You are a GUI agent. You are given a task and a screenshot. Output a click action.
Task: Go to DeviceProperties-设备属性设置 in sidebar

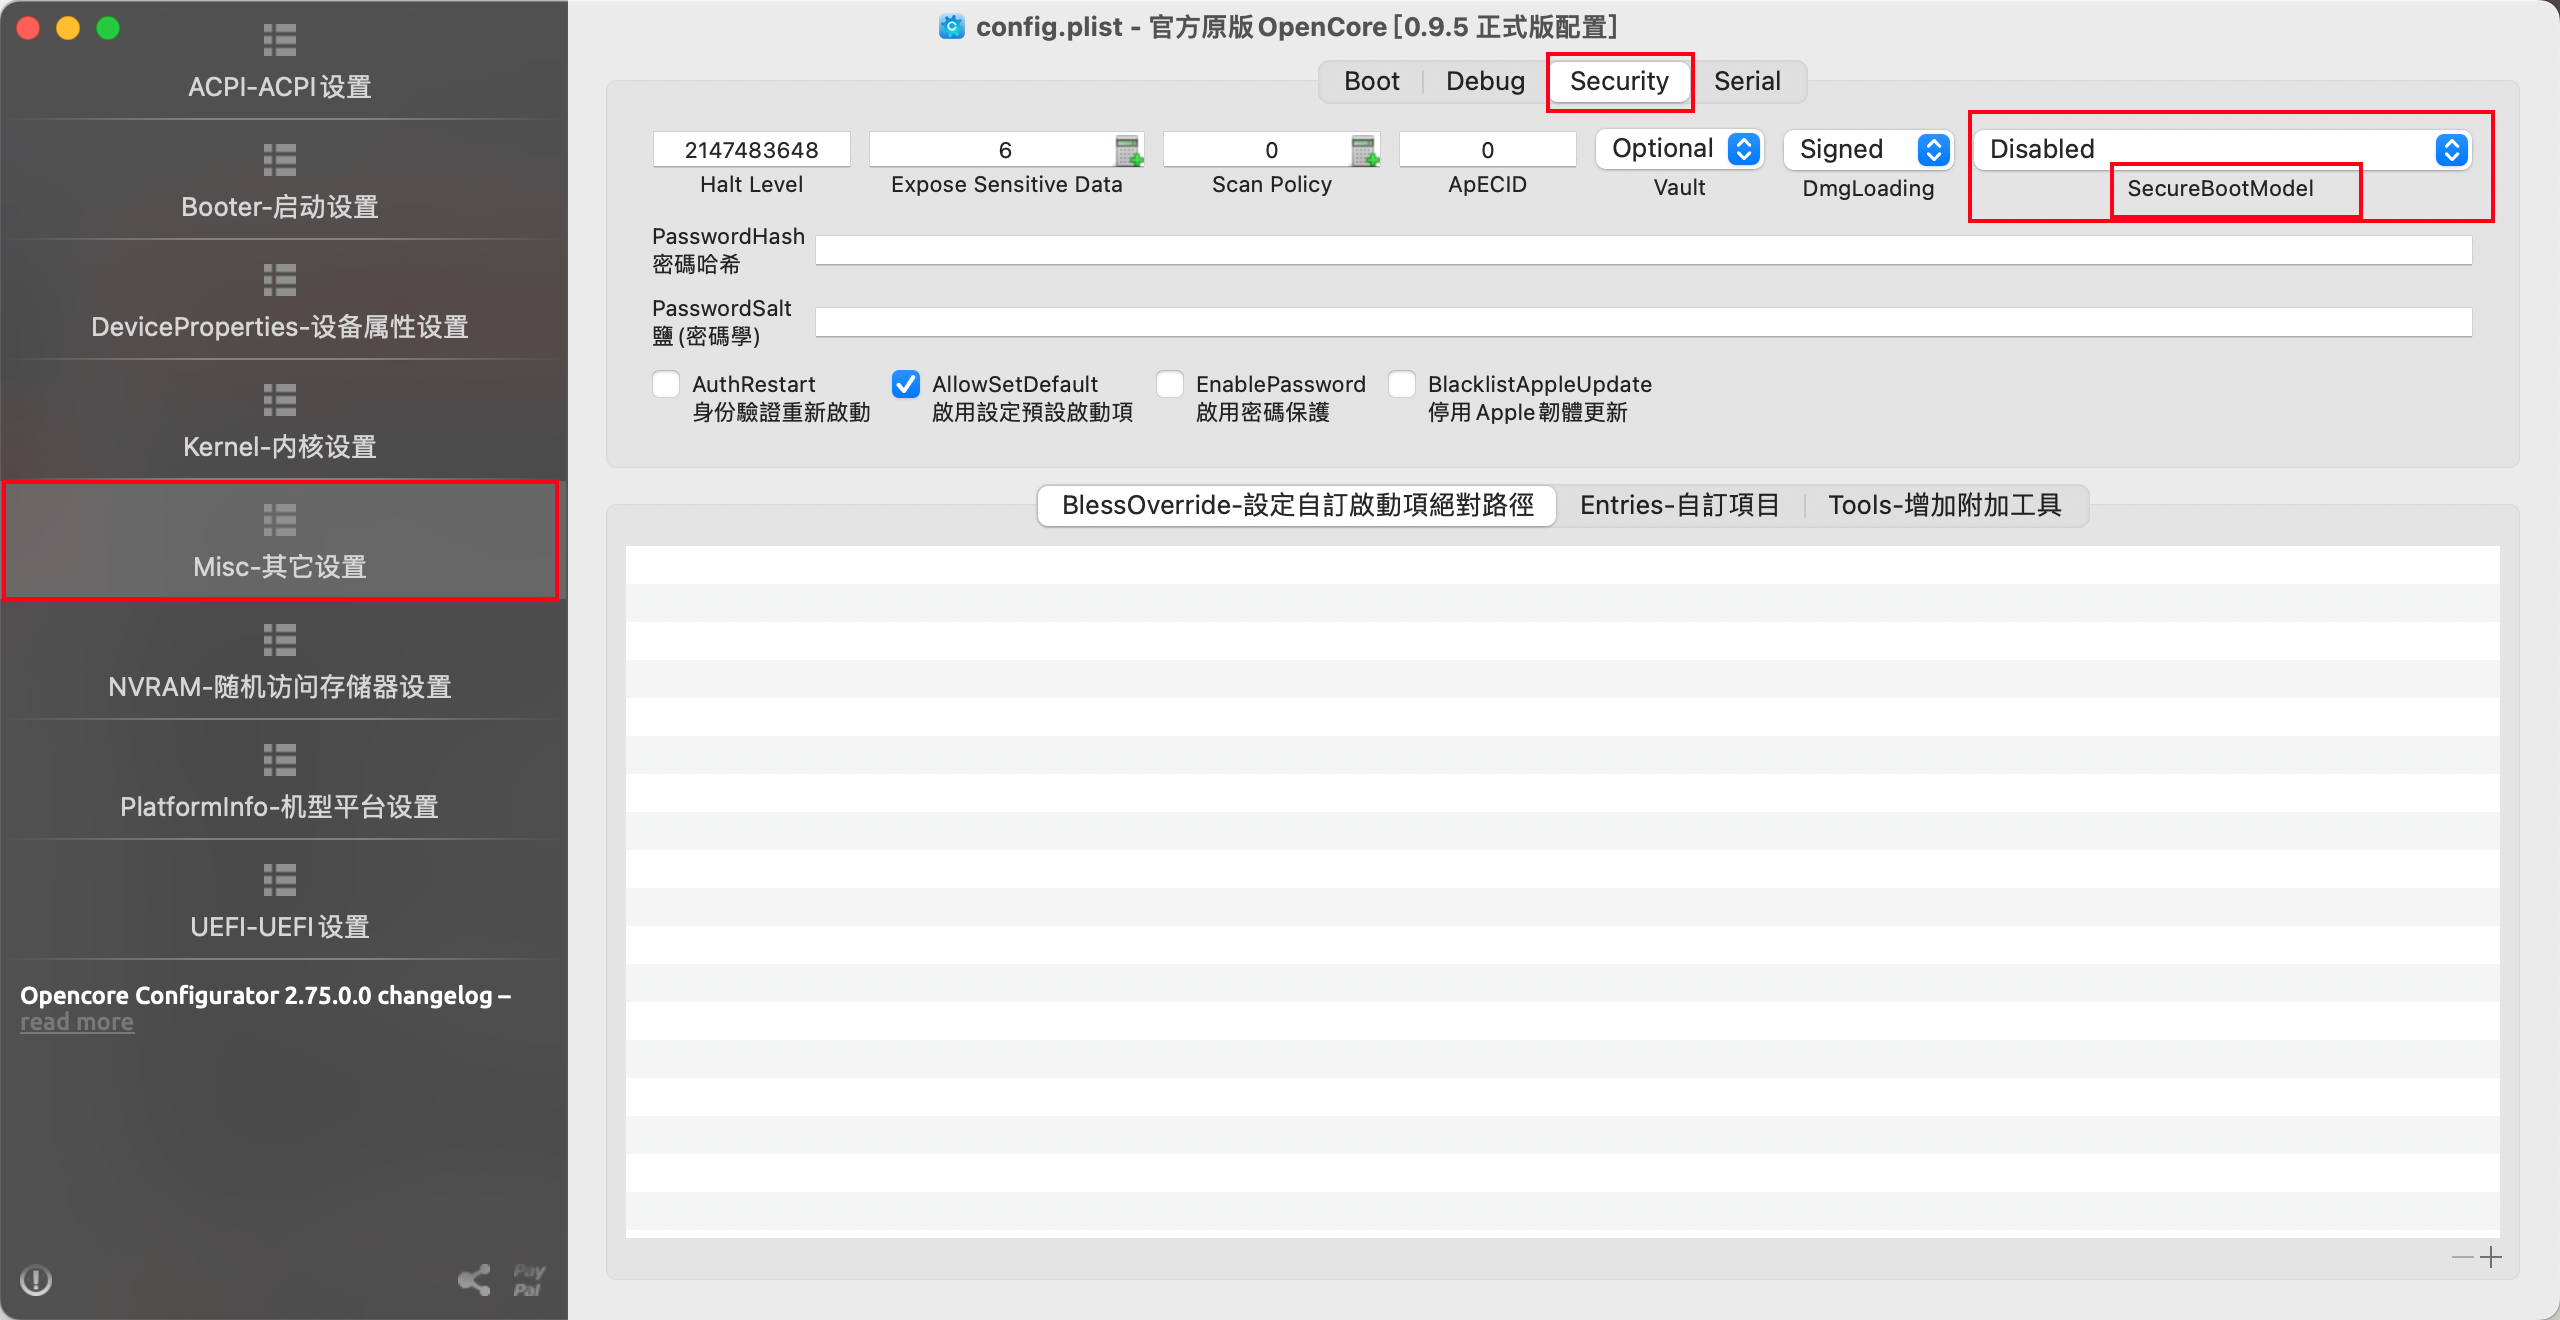[x=280, y=327]
